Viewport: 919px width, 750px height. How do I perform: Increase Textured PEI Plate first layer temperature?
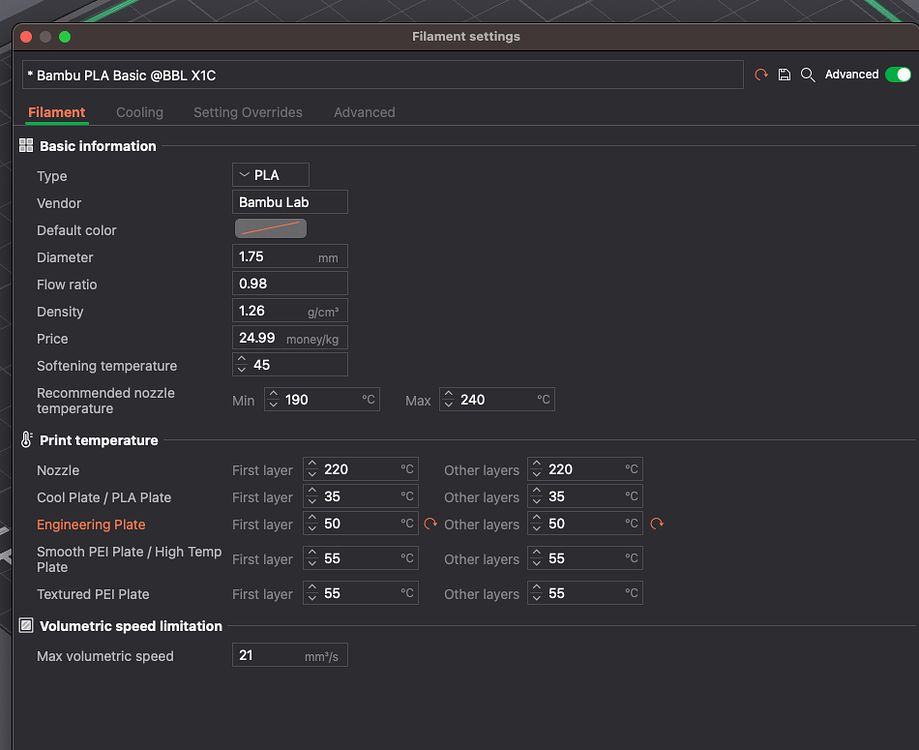coord(312,588)
